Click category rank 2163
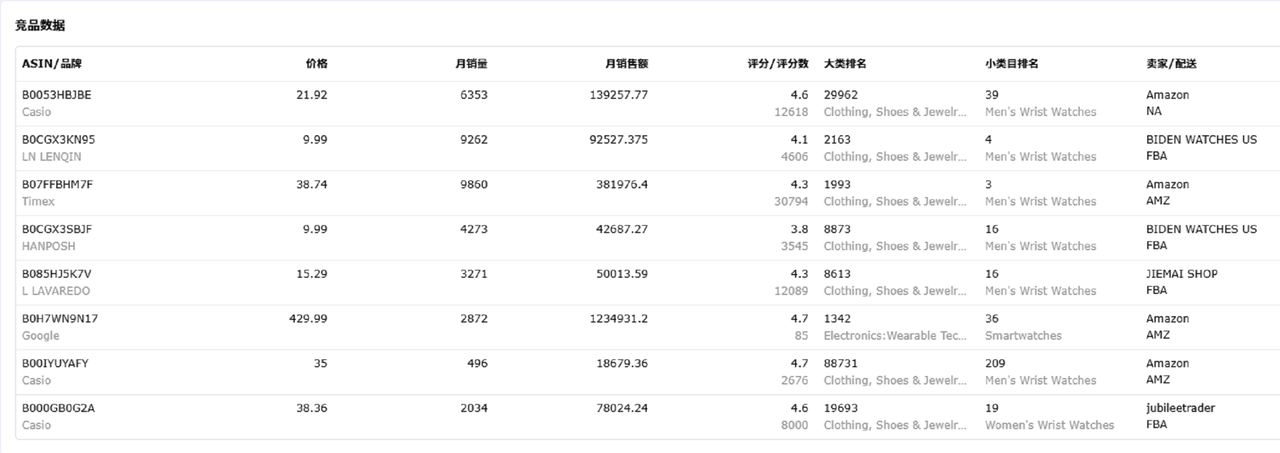Image resolution: width=1280 pixels, height=453 pixels. point(838,140)
